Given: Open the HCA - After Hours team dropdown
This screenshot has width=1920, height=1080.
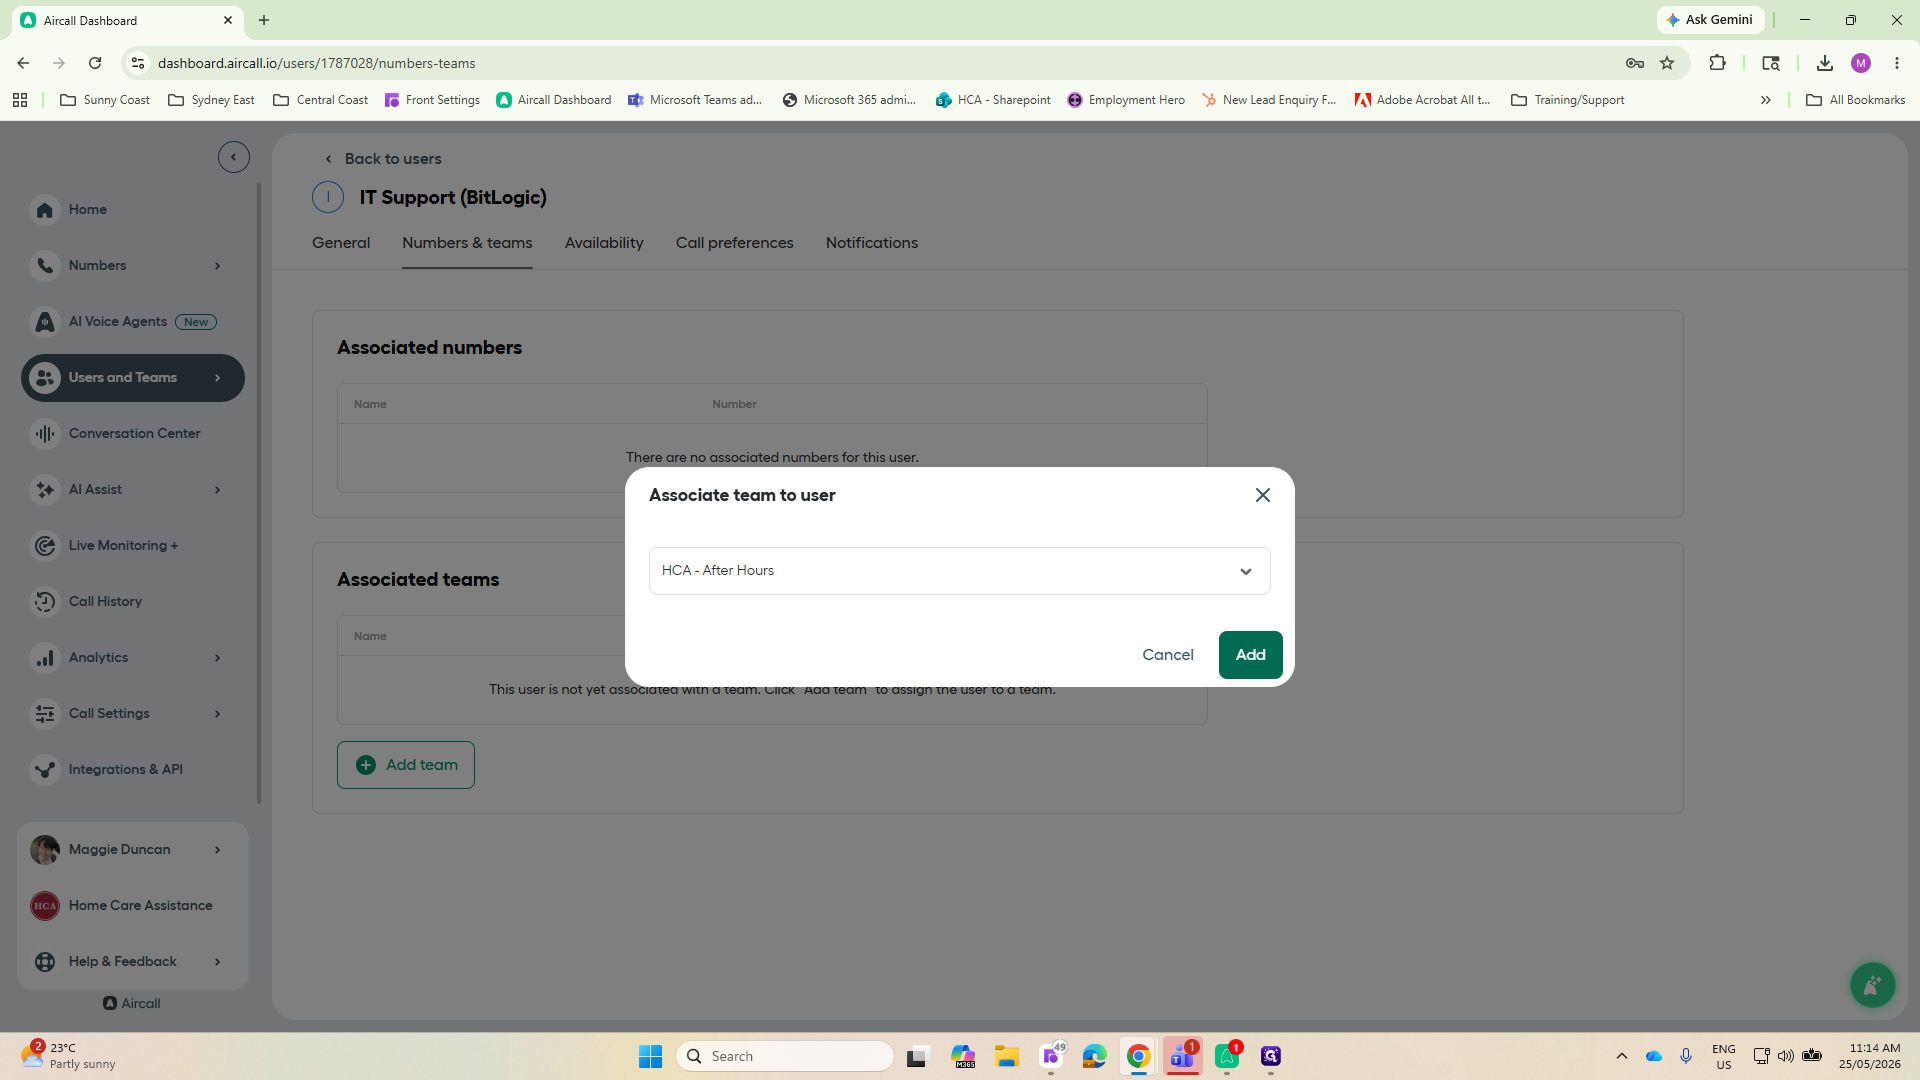Looking at the screenshot, I should tap(960, 571).
